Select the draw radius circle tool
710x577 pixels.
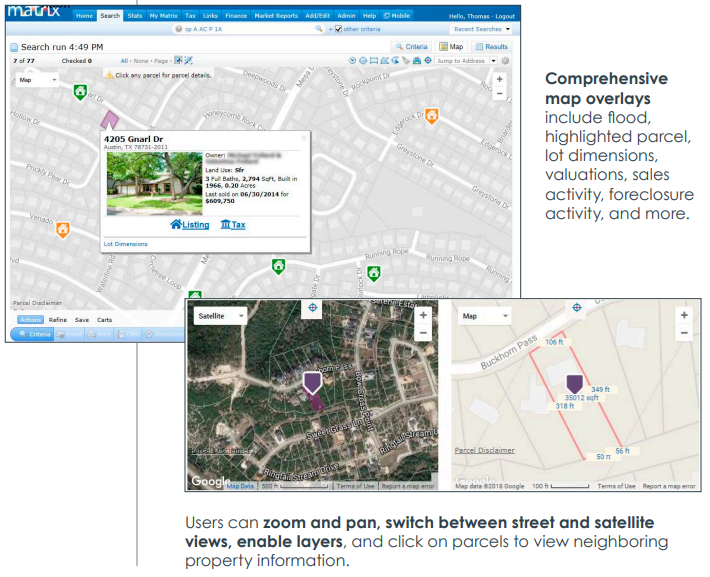coord(363,61)
